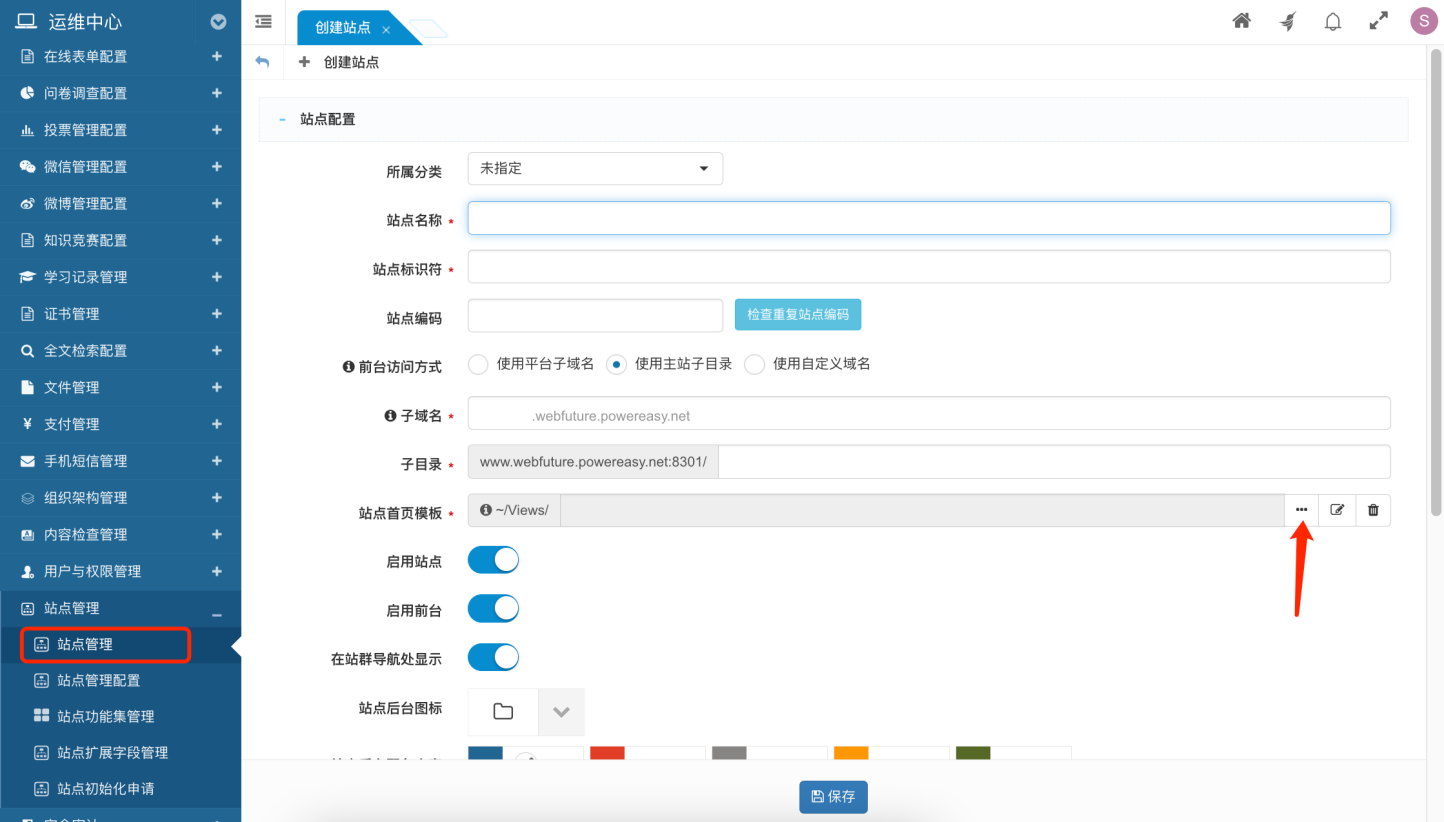Click the edit icon beside homepage template
Viewport: 1444px width, 822px height.
click(x=1337, y=510)
